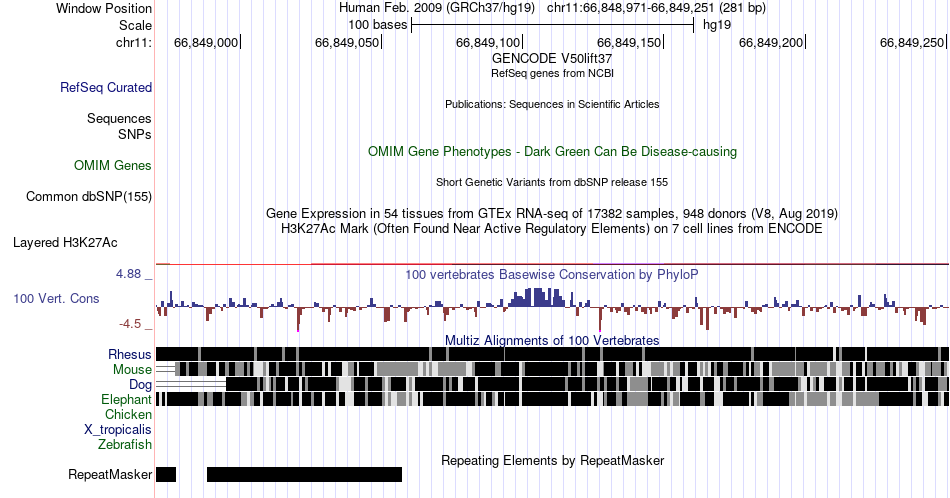Click the Elephant alignment bar
Viewport: 950px width, 498px height.
(x=552, y=399)
